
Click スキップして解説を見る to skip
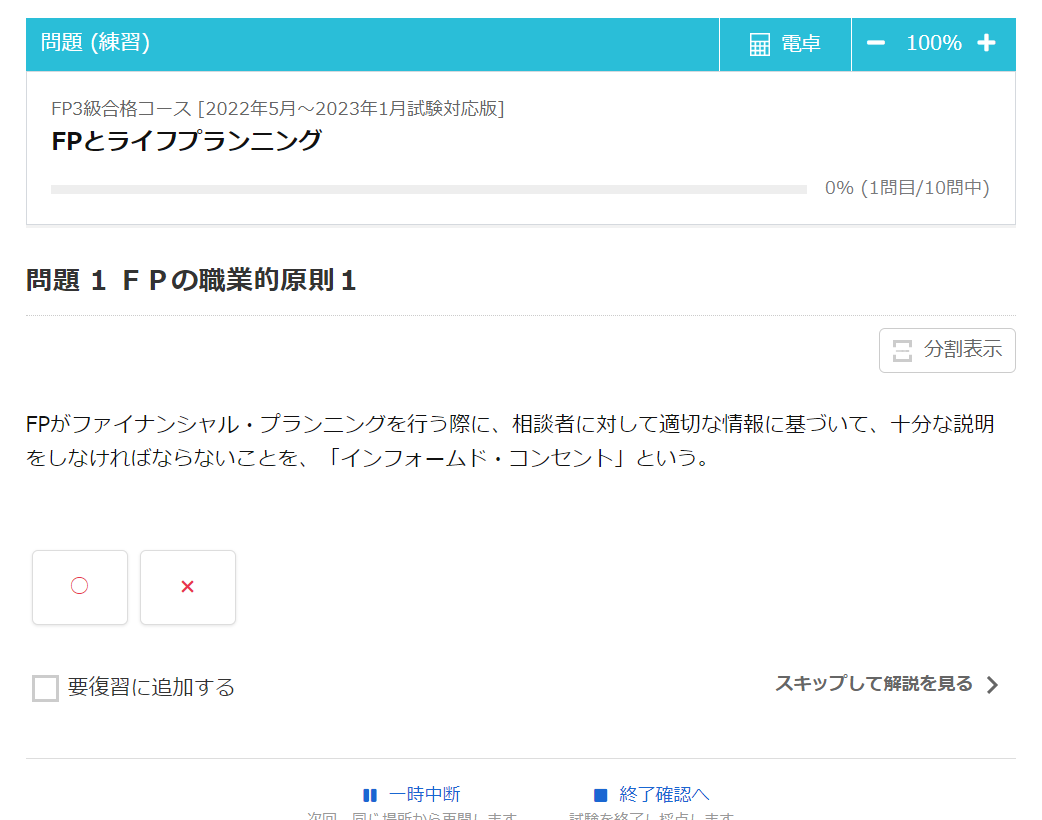click(873, 683)
